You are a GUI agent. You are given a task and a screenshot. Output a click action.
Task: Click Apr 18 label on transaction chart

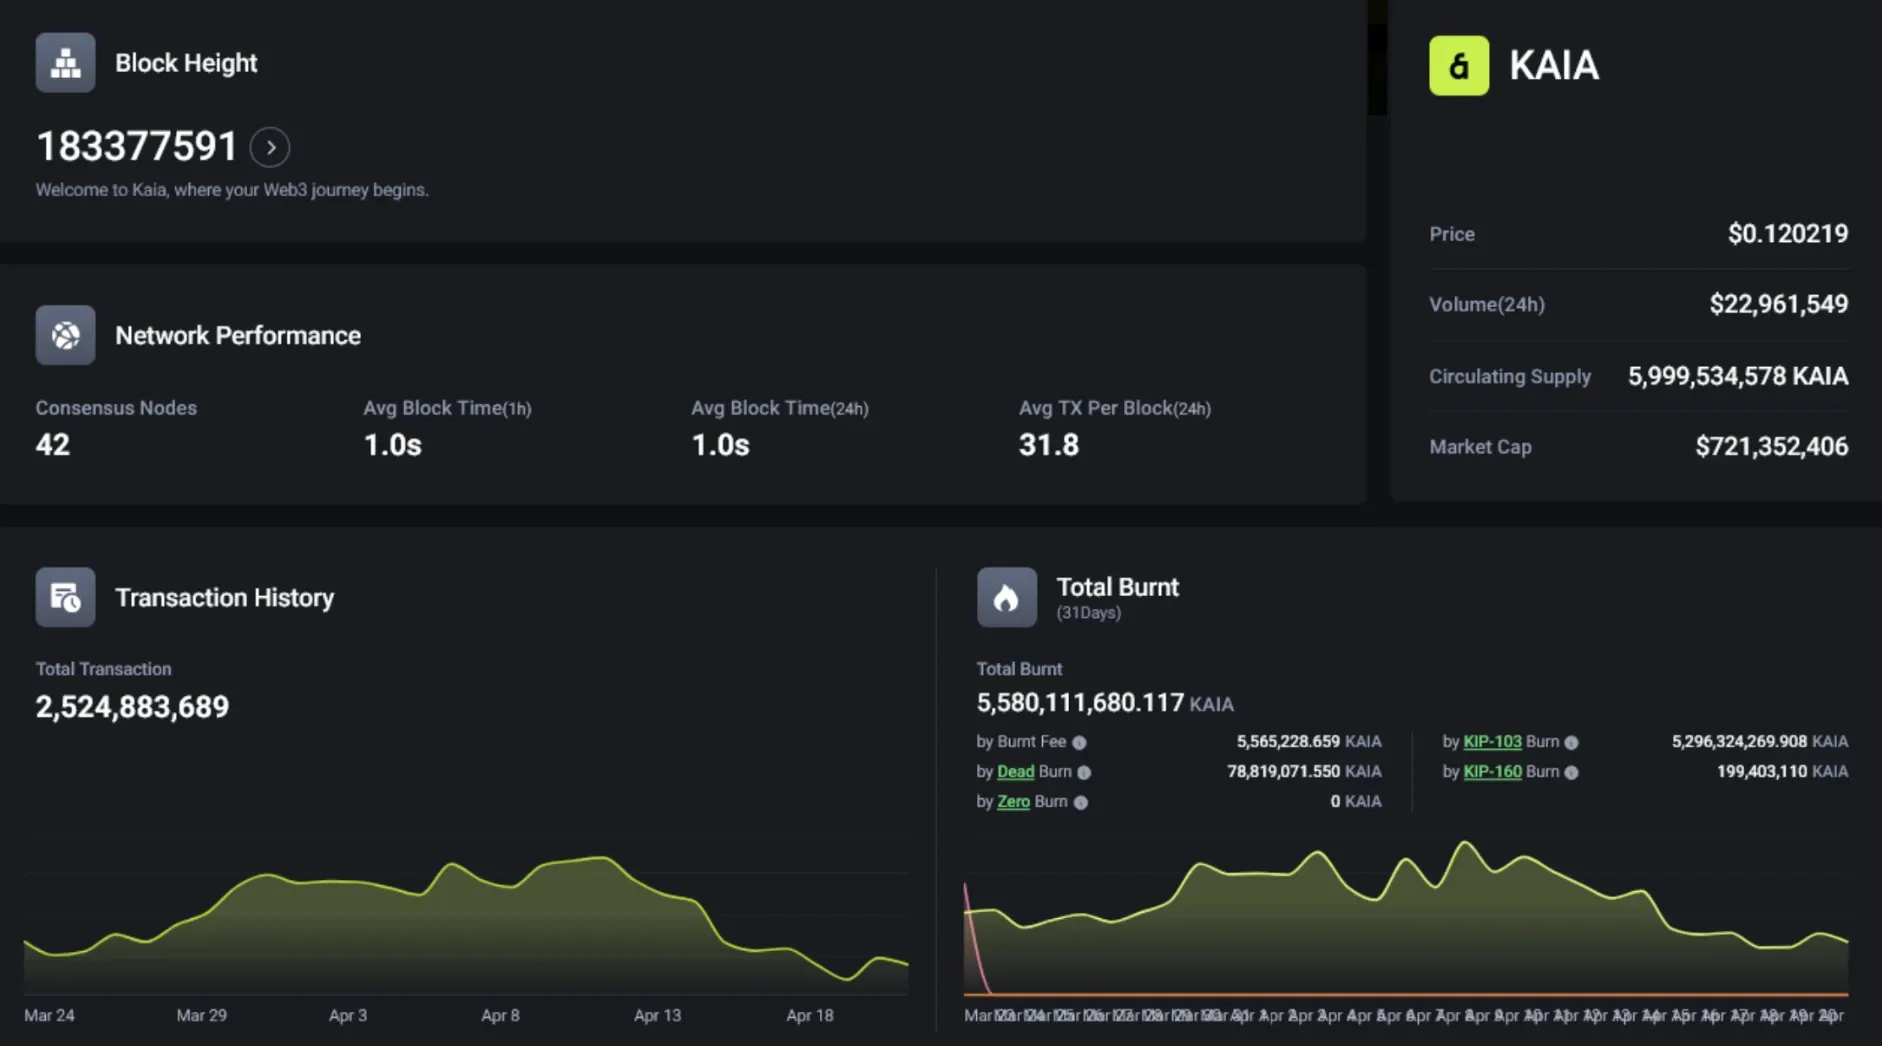[810, 1015]
